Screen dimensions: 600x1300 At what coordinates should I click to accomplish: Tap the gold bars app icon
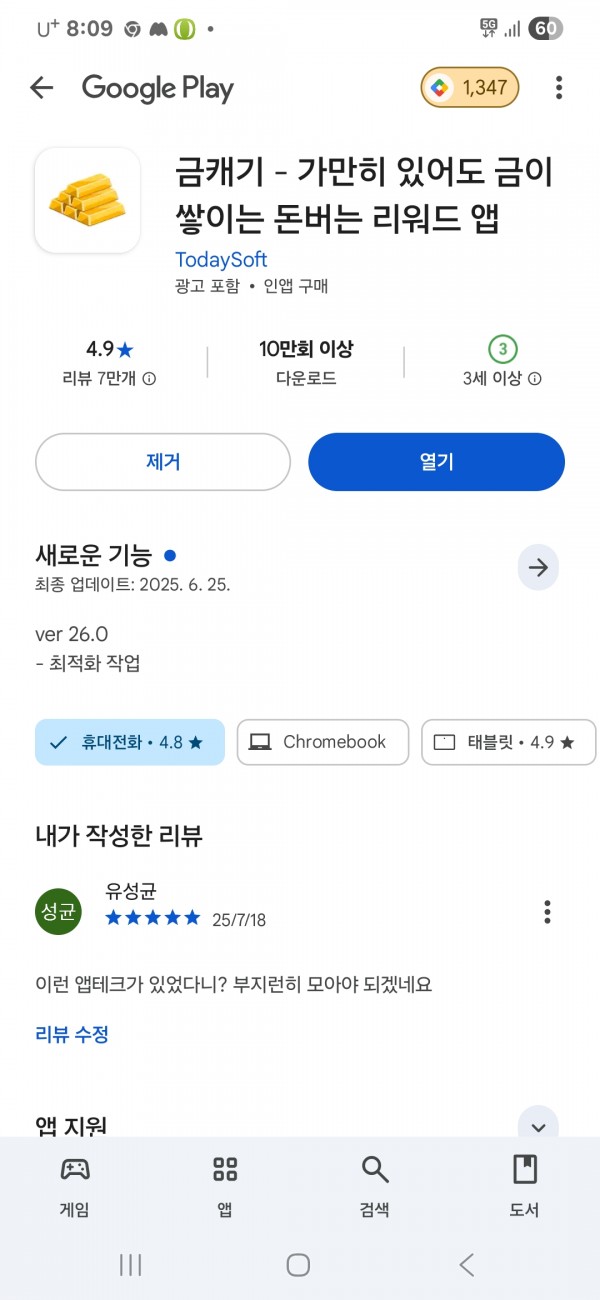click(87, 200)
